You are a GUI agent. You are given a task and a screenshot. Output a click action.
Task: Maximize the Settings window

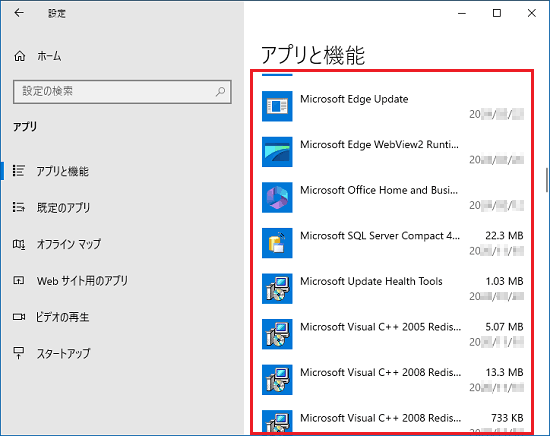click(497, 13)
